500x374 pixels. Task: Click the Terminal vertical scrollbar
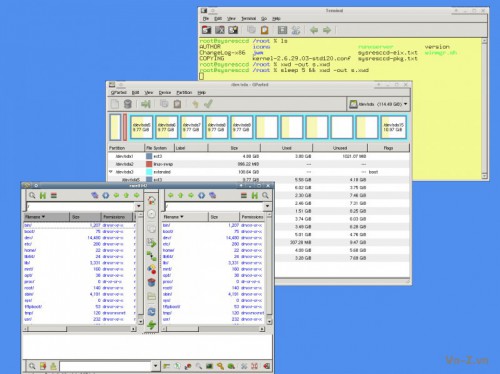pos(484,109)
